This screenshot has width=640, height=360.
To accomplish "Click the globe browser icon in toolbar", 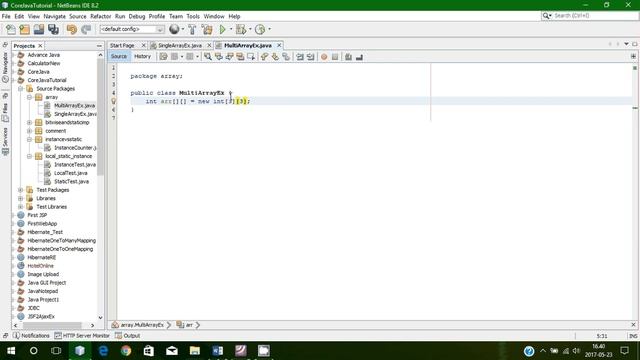I will coord(174,29).
